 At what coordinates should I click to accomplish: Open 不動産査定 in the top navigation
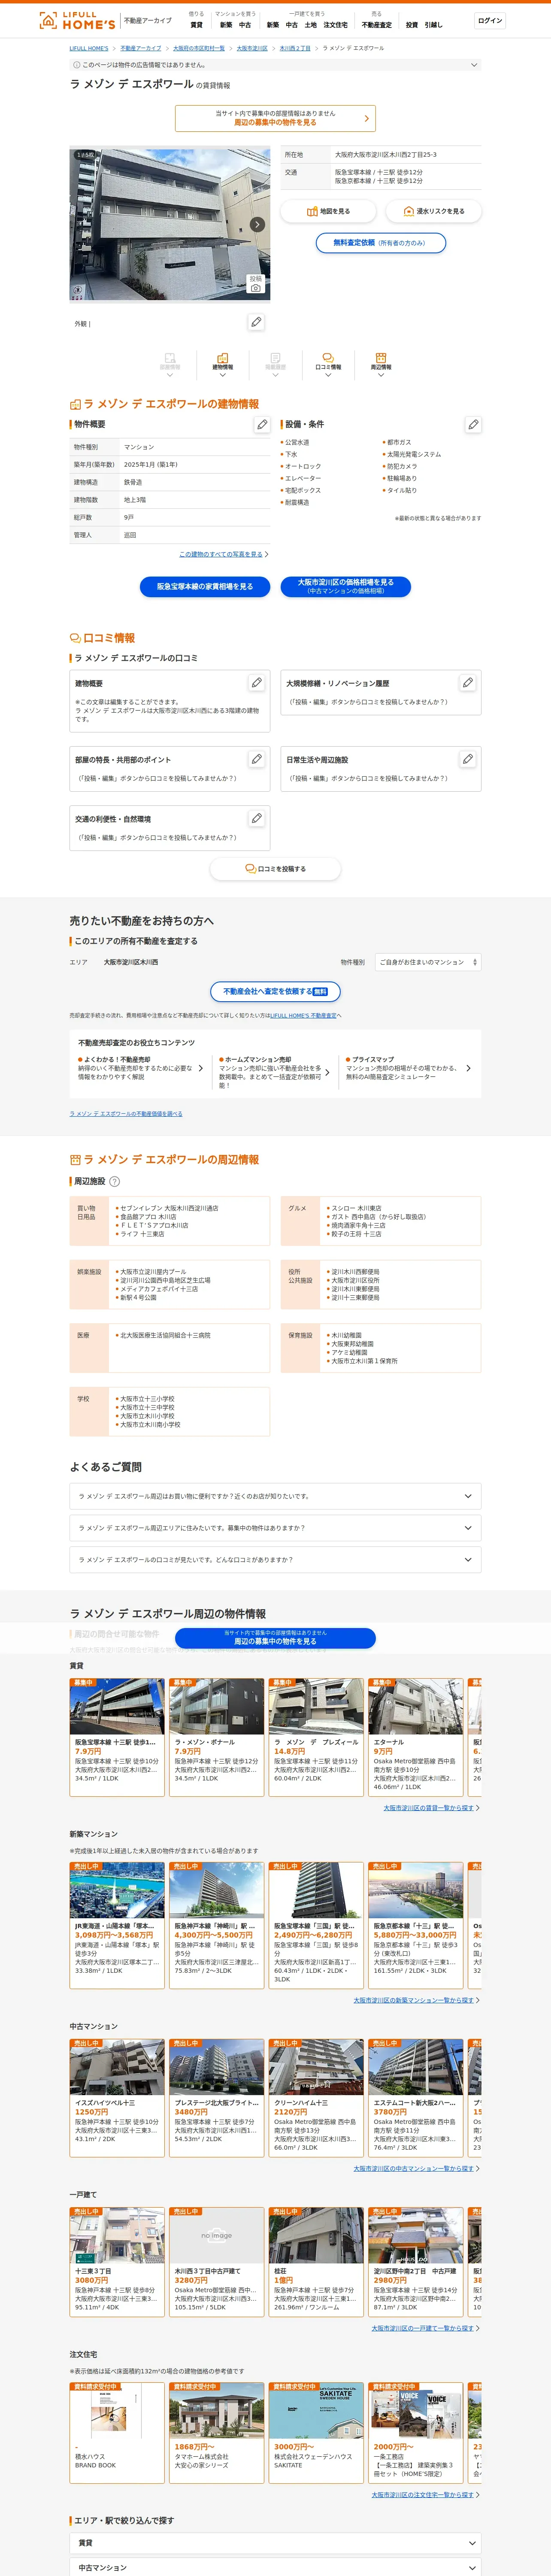click(x=377, y=25)
